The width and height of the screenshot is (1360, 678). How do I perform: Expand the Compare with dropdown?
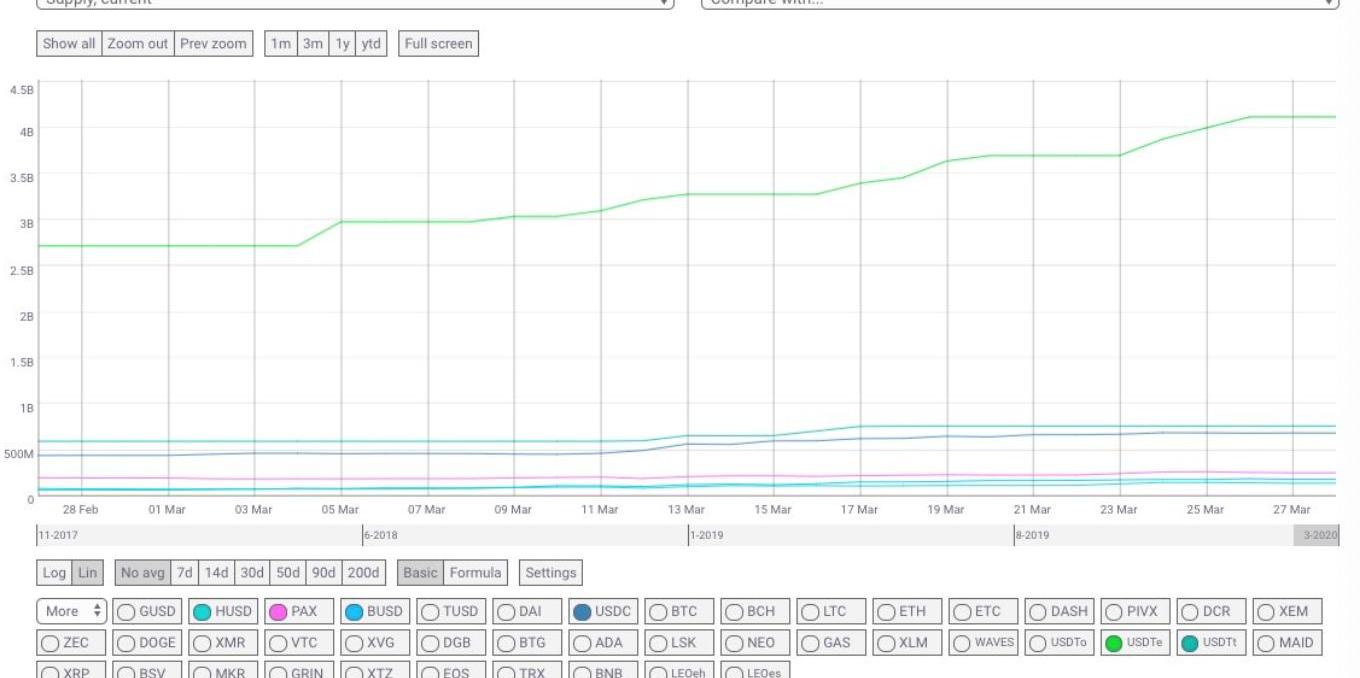point(1019,3)
